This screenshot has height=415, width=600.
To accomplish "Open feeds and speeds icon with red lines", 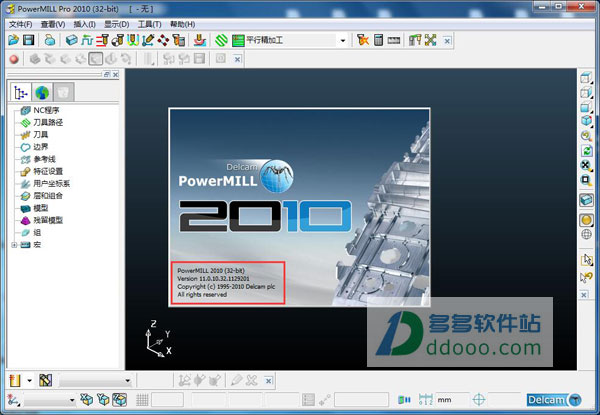I will pos(102,40).
